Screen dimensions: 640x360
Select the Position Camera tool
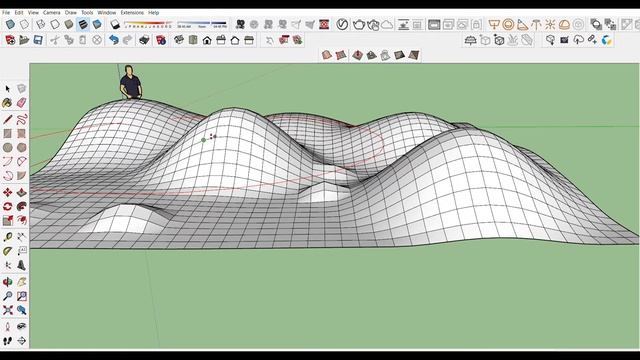coord(7,327)
